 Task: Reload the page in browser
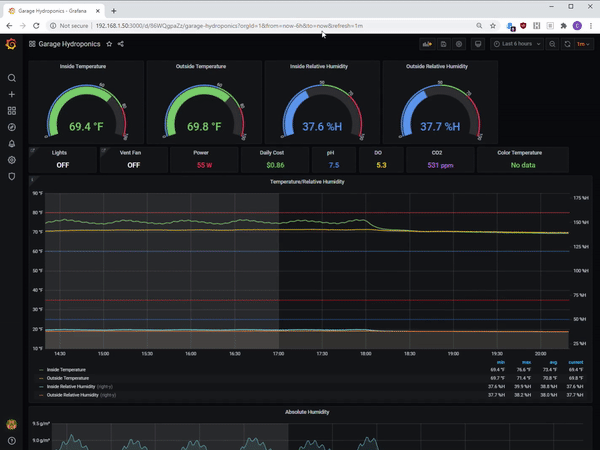(36, 26)
